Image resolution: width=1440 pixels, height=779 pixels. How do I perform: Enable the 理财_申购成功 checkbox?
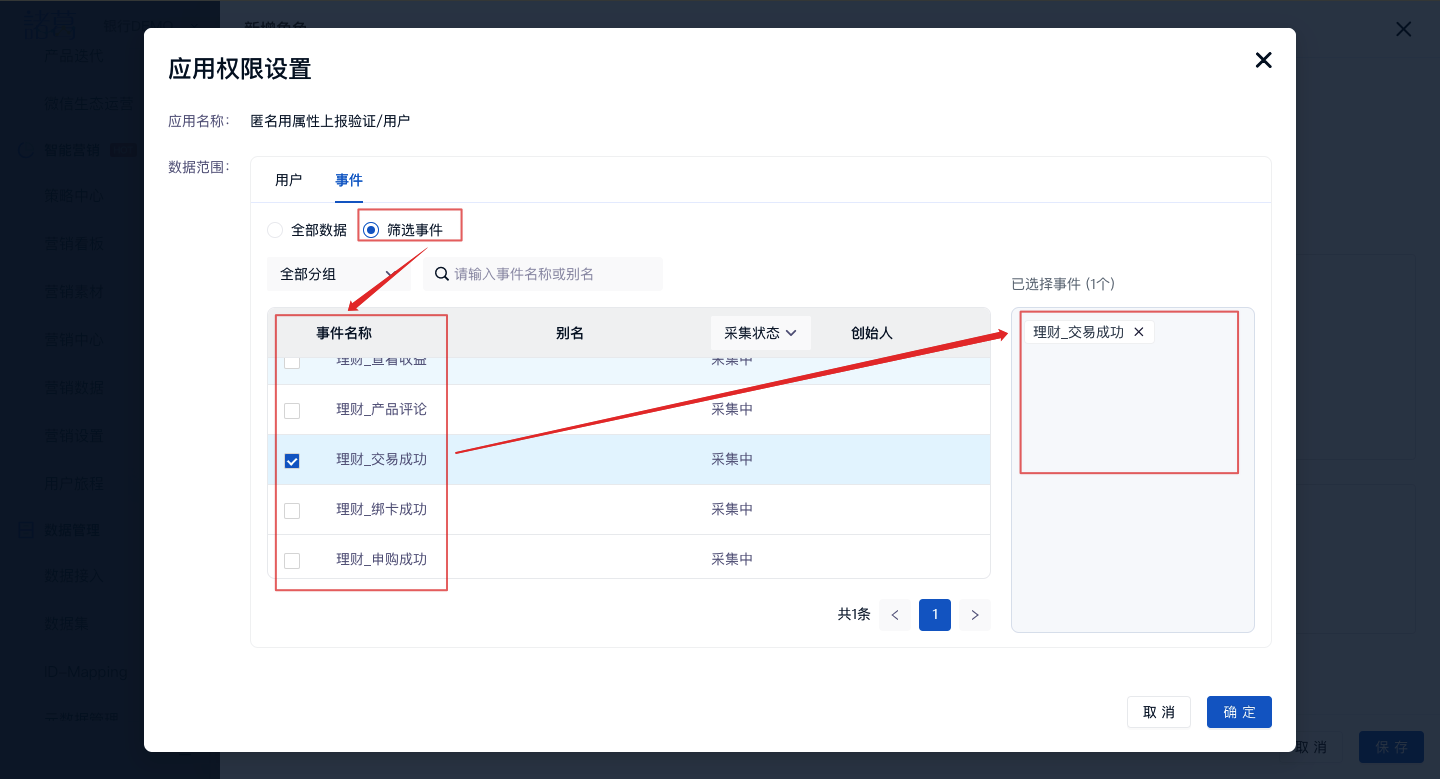tap(292, 560)
